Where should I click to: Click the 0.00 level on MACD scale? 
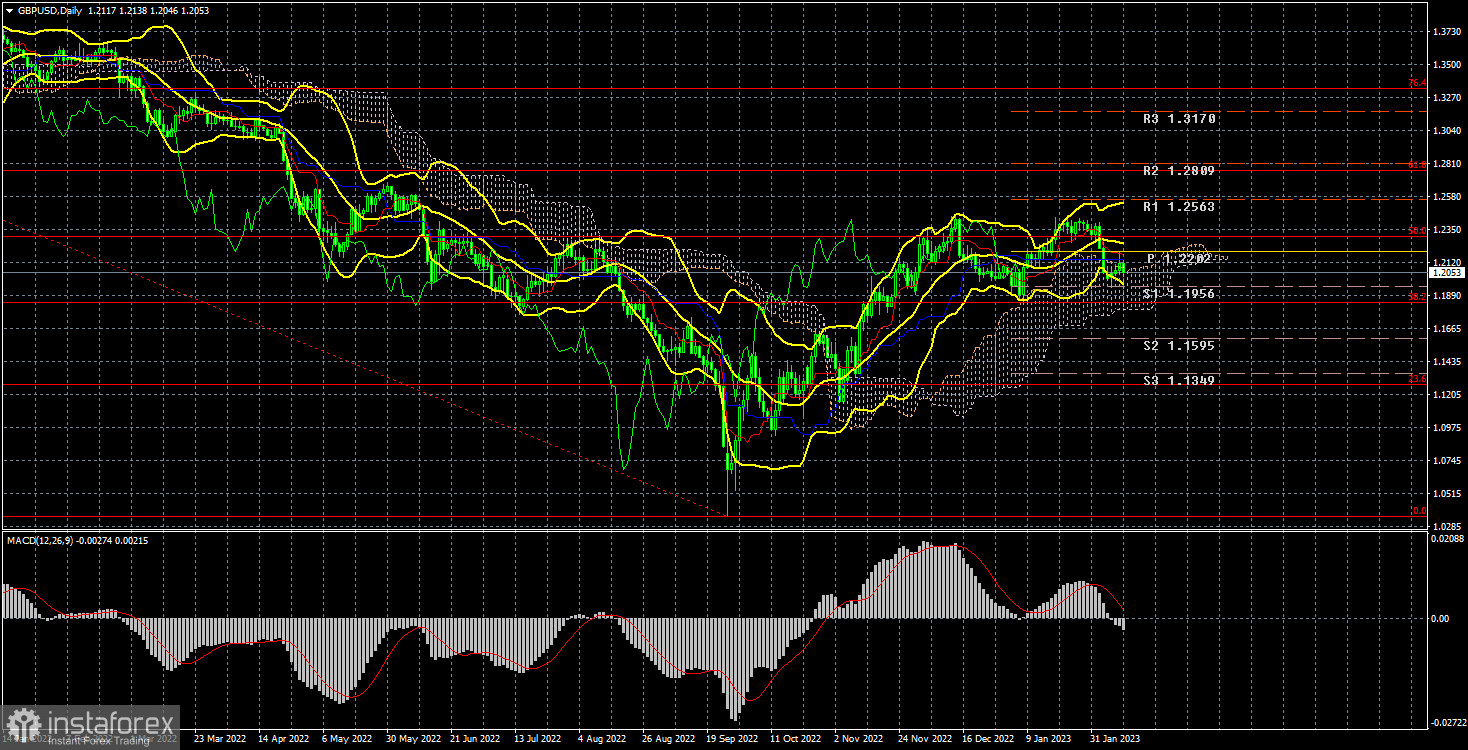[1440, 618]
